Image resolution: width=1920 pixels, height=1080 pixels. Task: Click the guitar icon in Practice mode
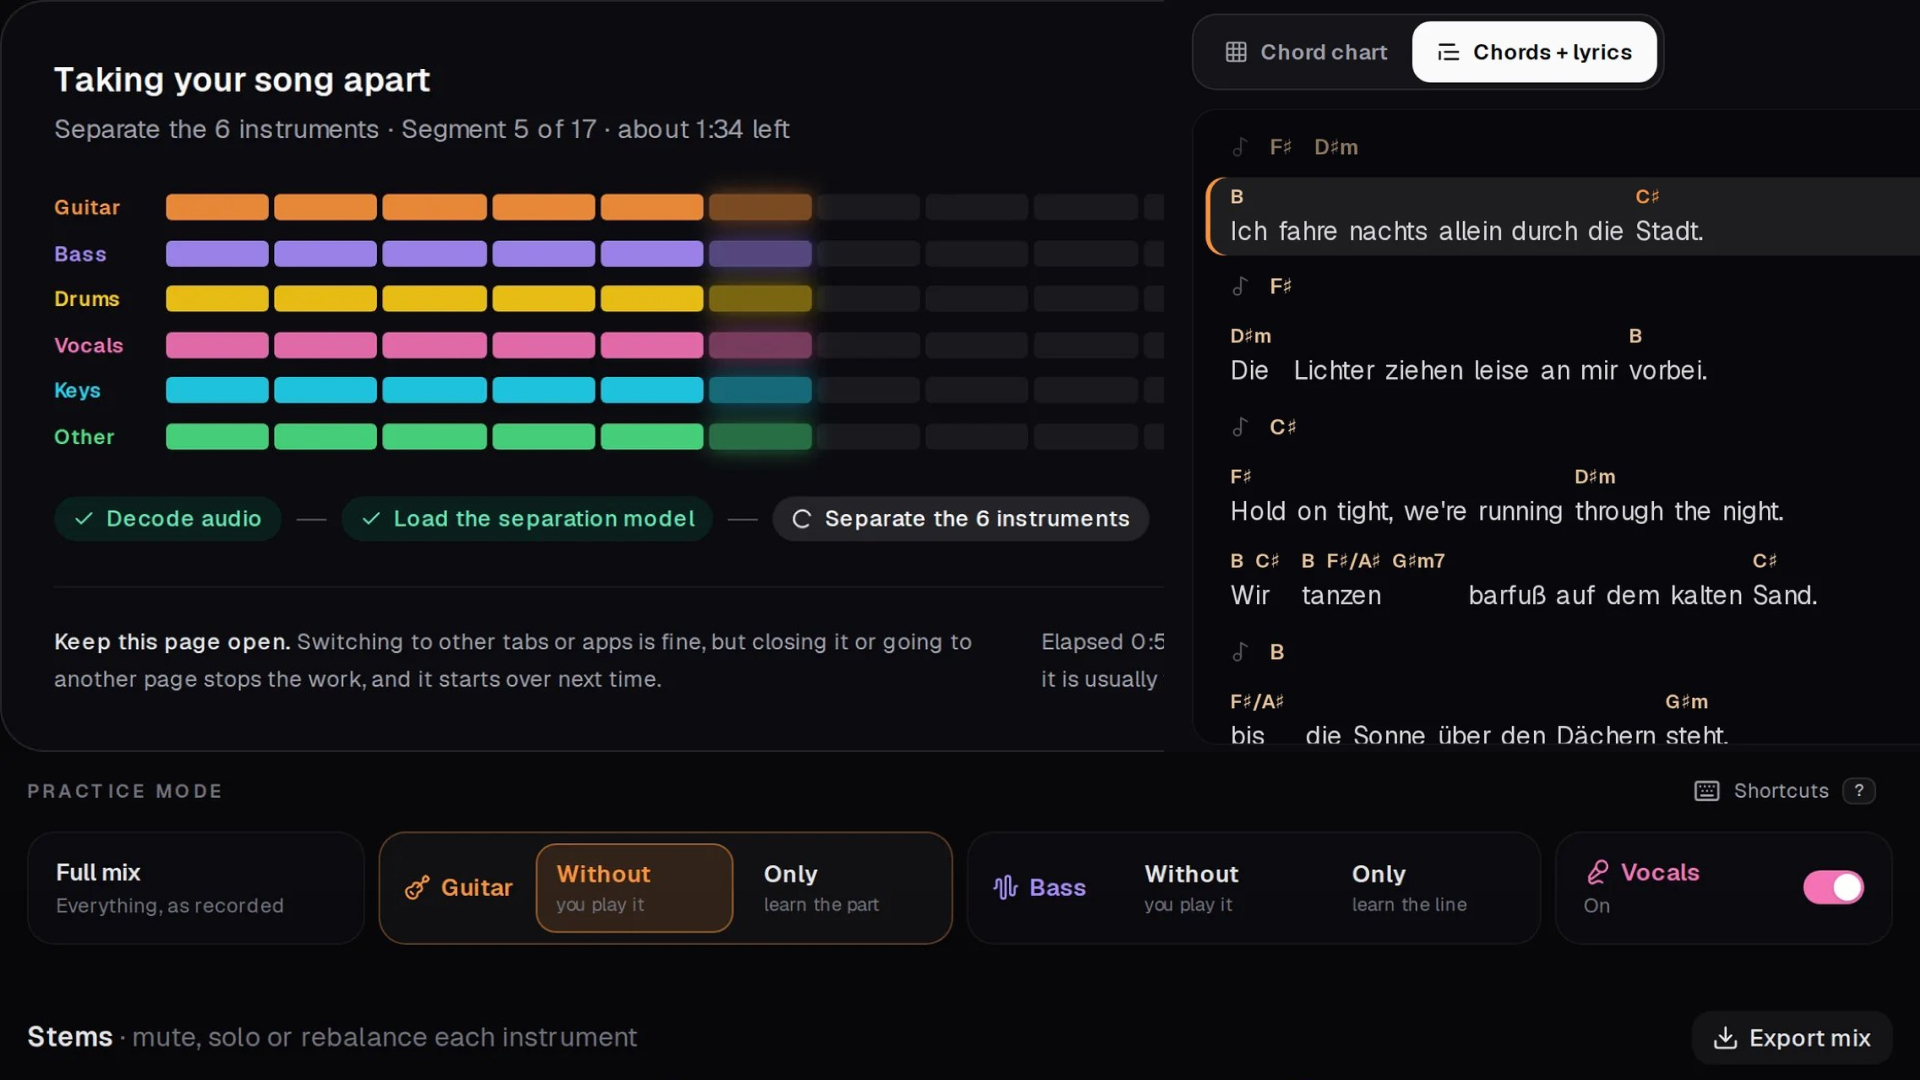pyautogui.click(x=417, y=888)
